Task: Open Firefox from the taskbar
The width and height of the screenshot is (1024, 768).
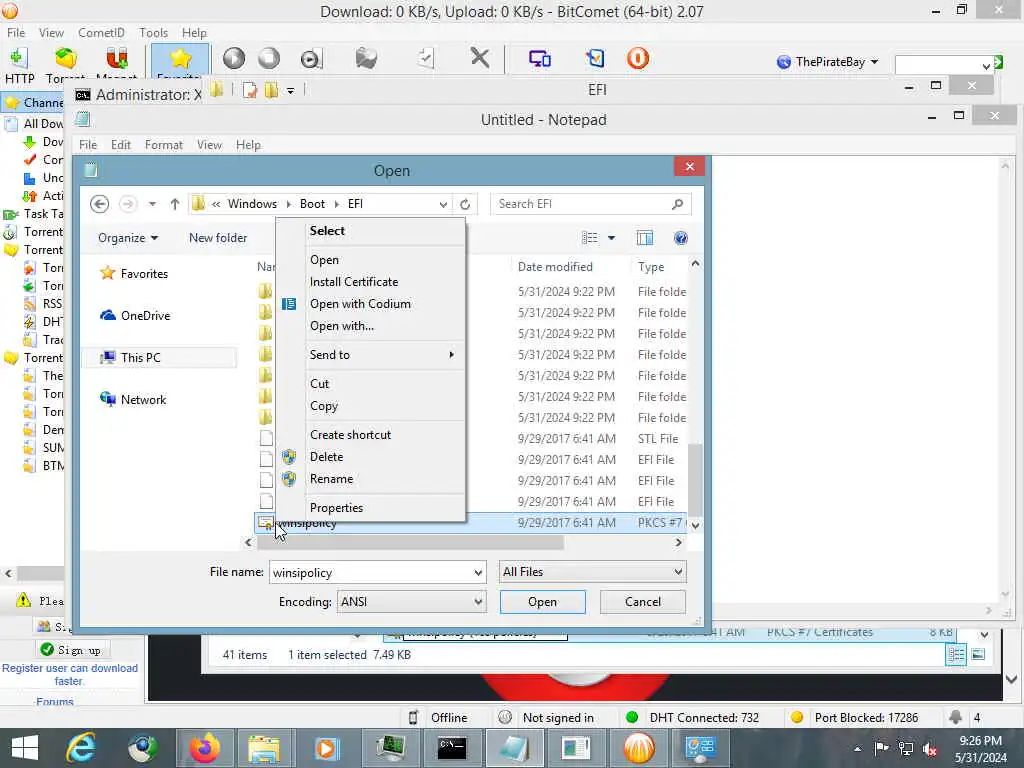Action: 204,748
